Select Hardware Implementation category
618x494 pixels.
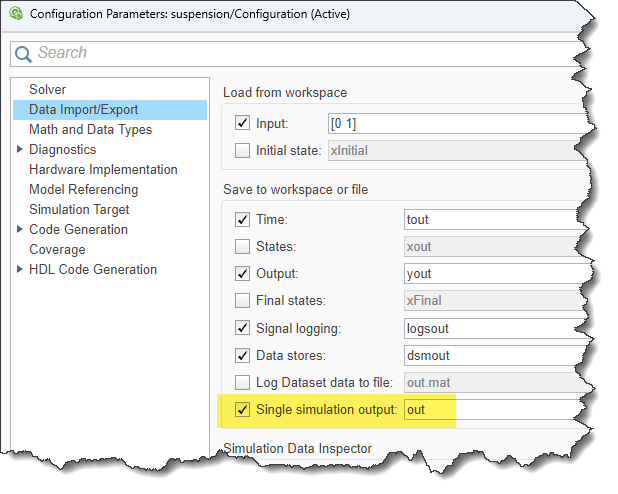103,169
